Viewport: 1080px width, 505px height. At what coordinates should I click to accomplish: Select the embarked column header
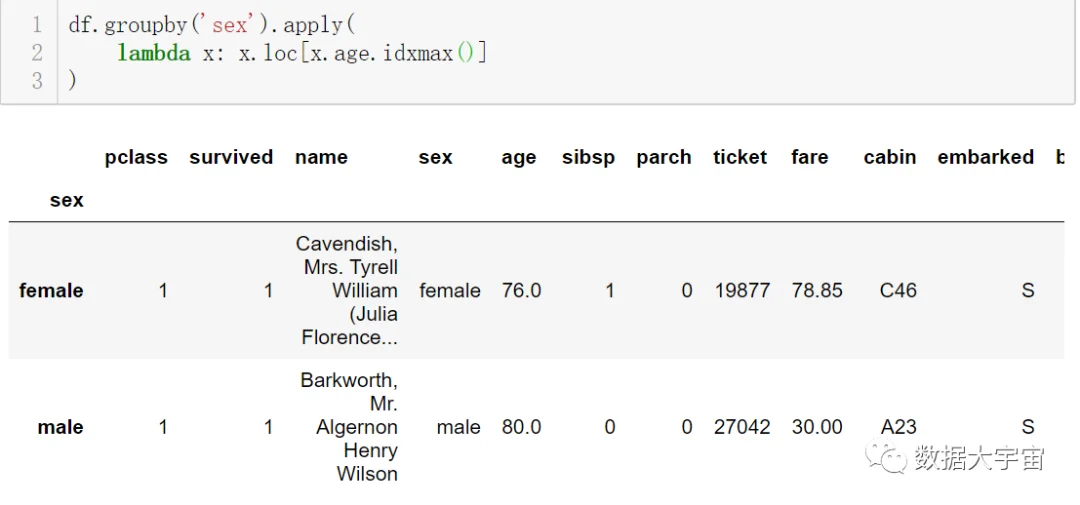point(986,157)
